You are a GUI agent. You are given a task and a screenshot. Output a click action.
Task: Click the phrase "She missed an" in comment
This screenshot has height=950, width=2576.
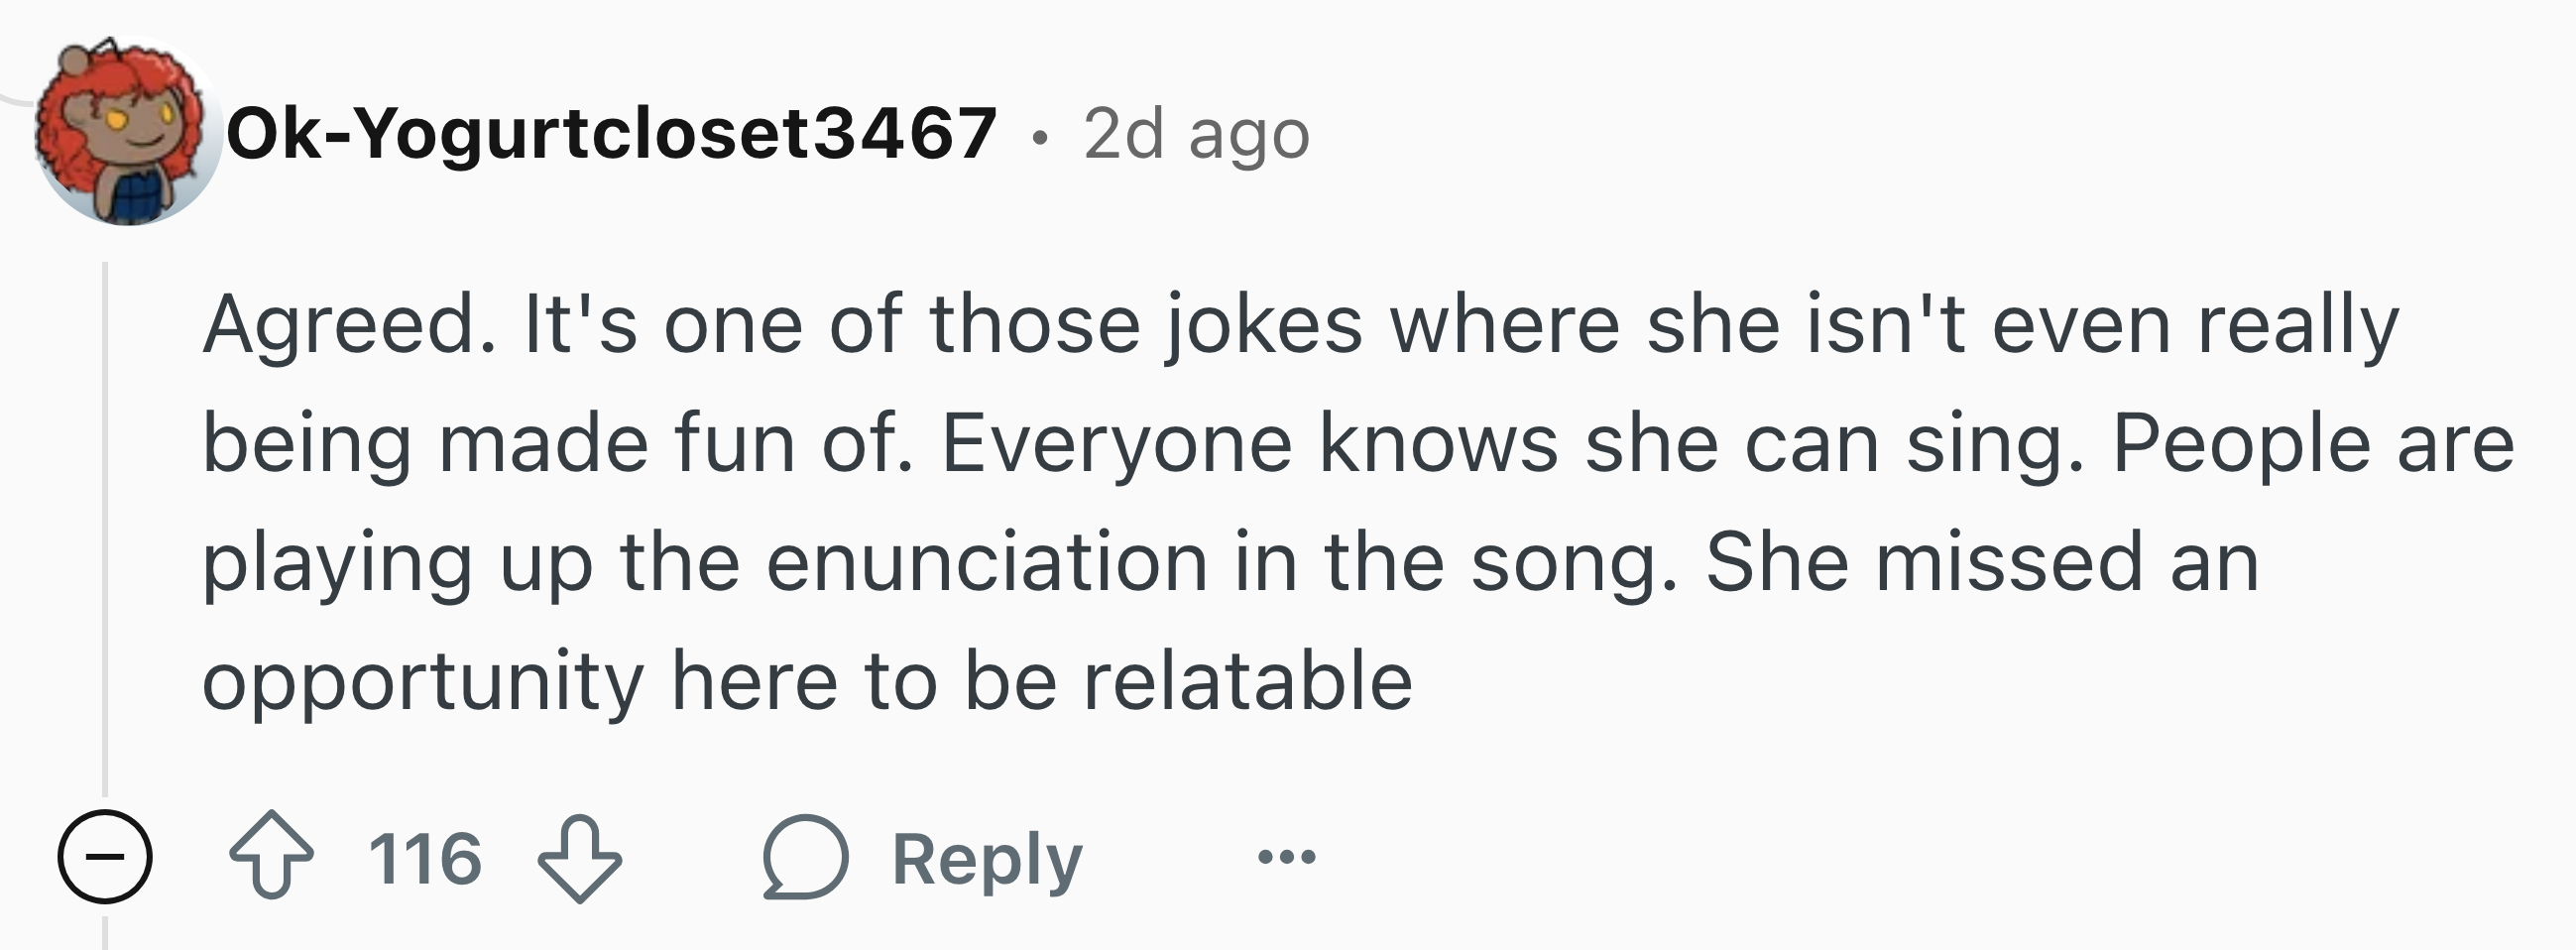pyautogui.click(x=1981, y=562)
